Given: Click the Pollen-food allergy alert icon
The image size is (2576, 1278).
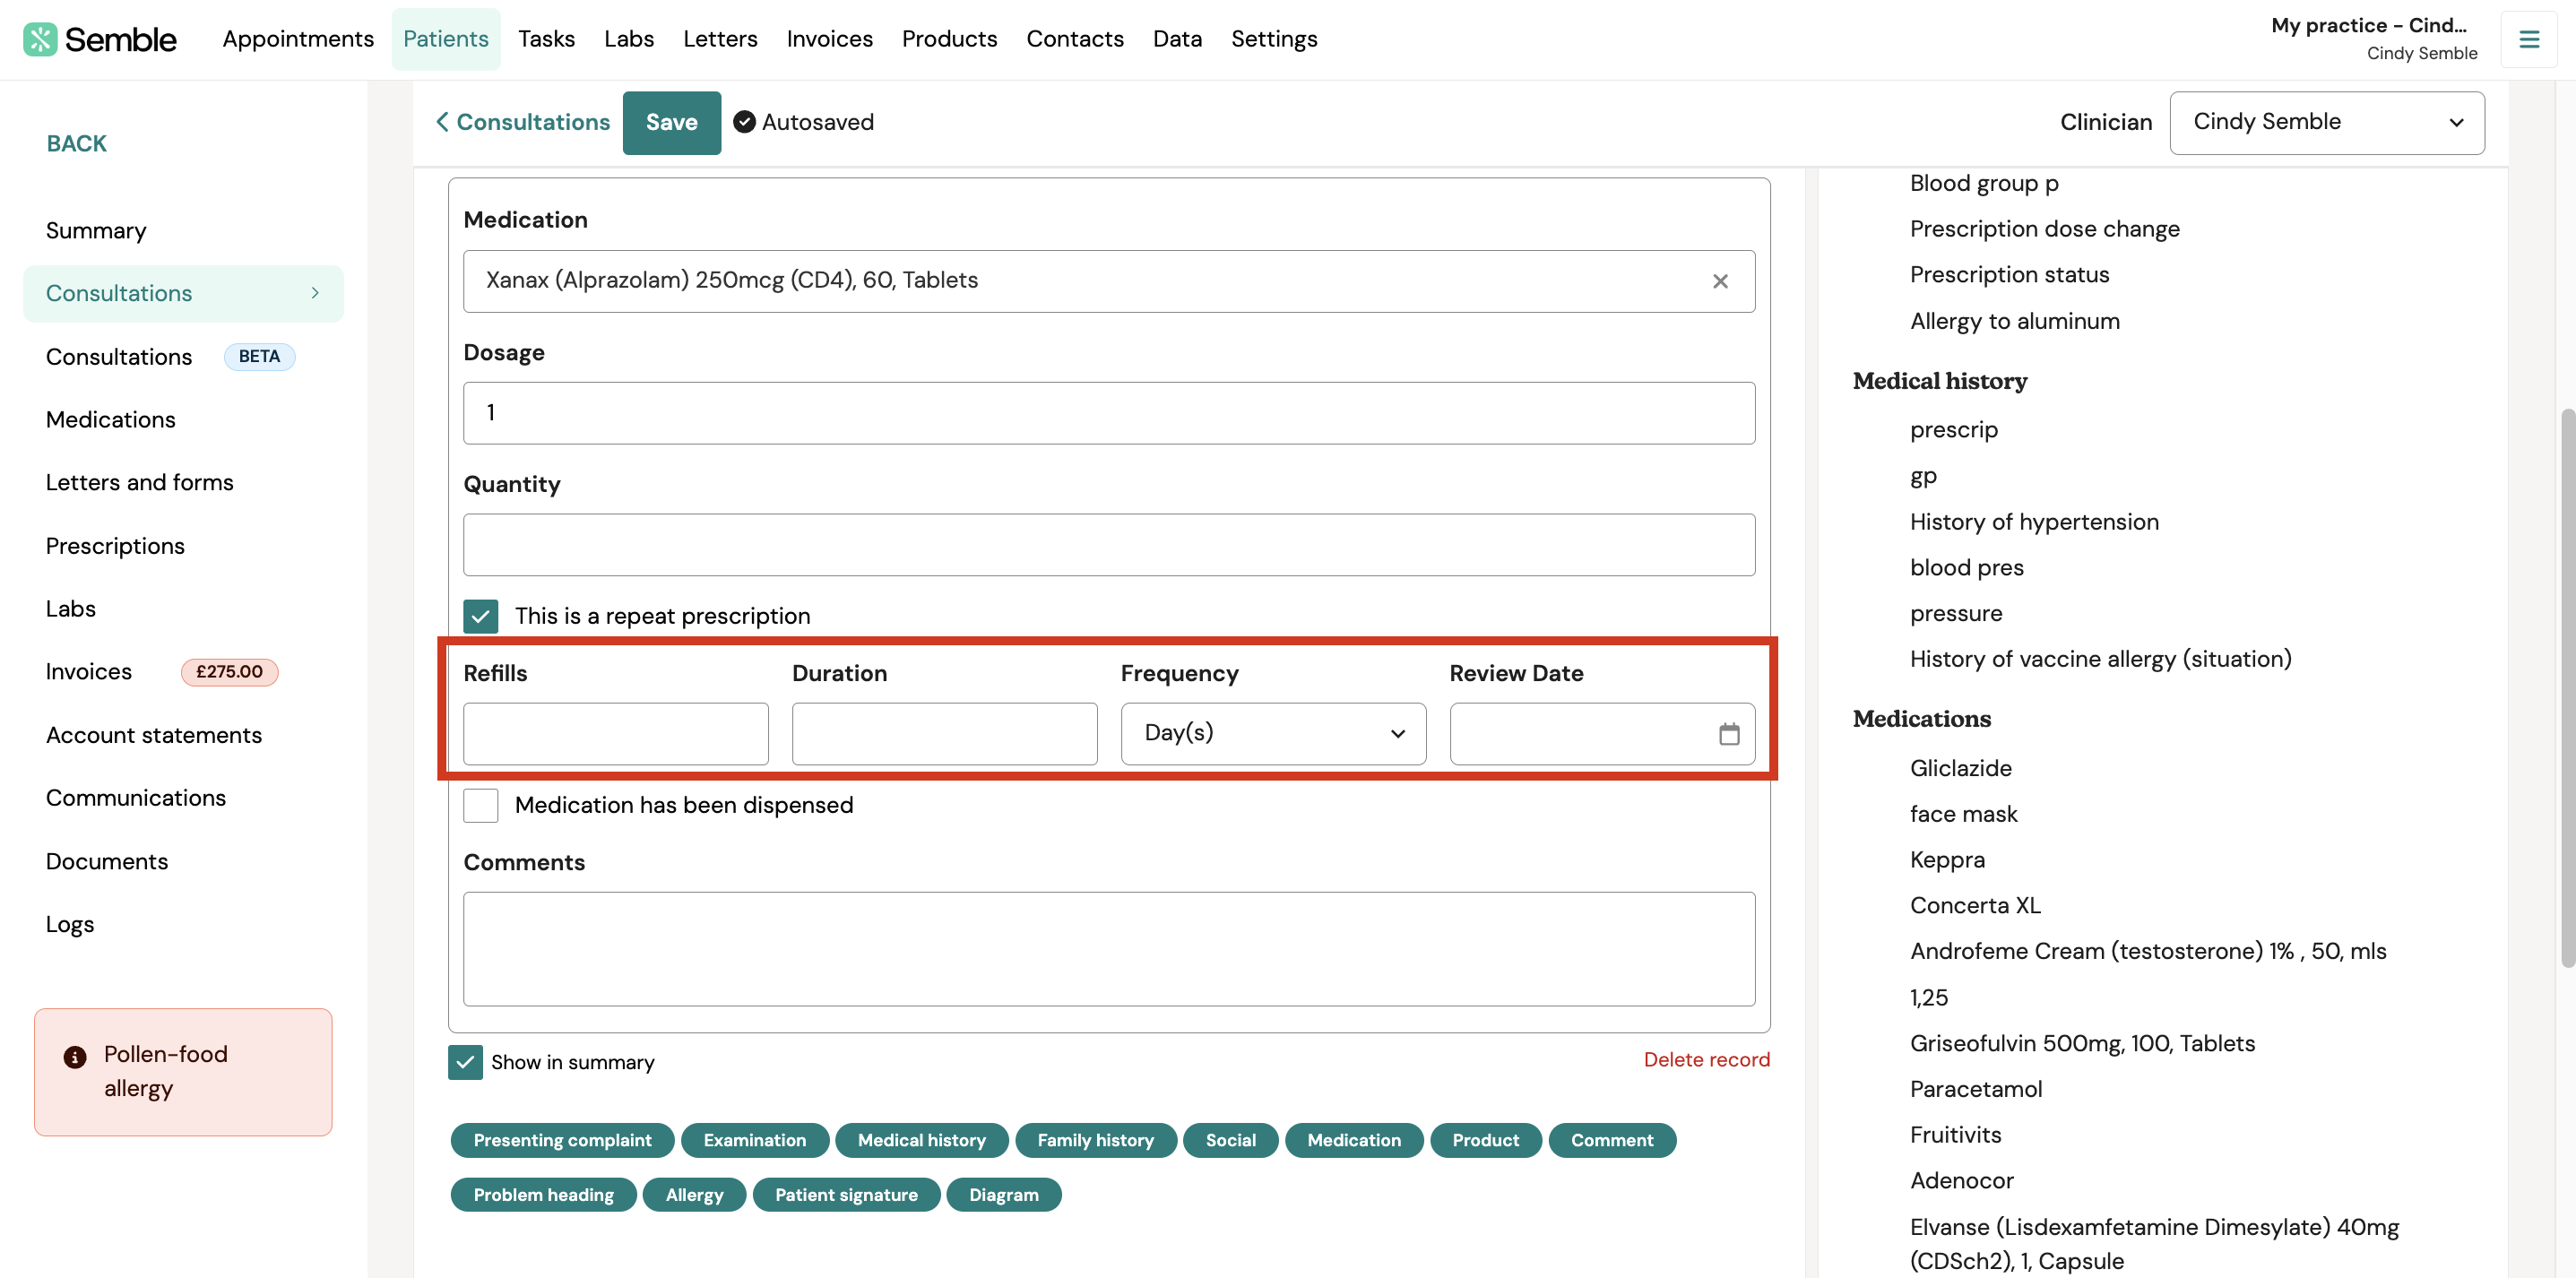Looking at the screenshot, I should [x=75, y=1056].
